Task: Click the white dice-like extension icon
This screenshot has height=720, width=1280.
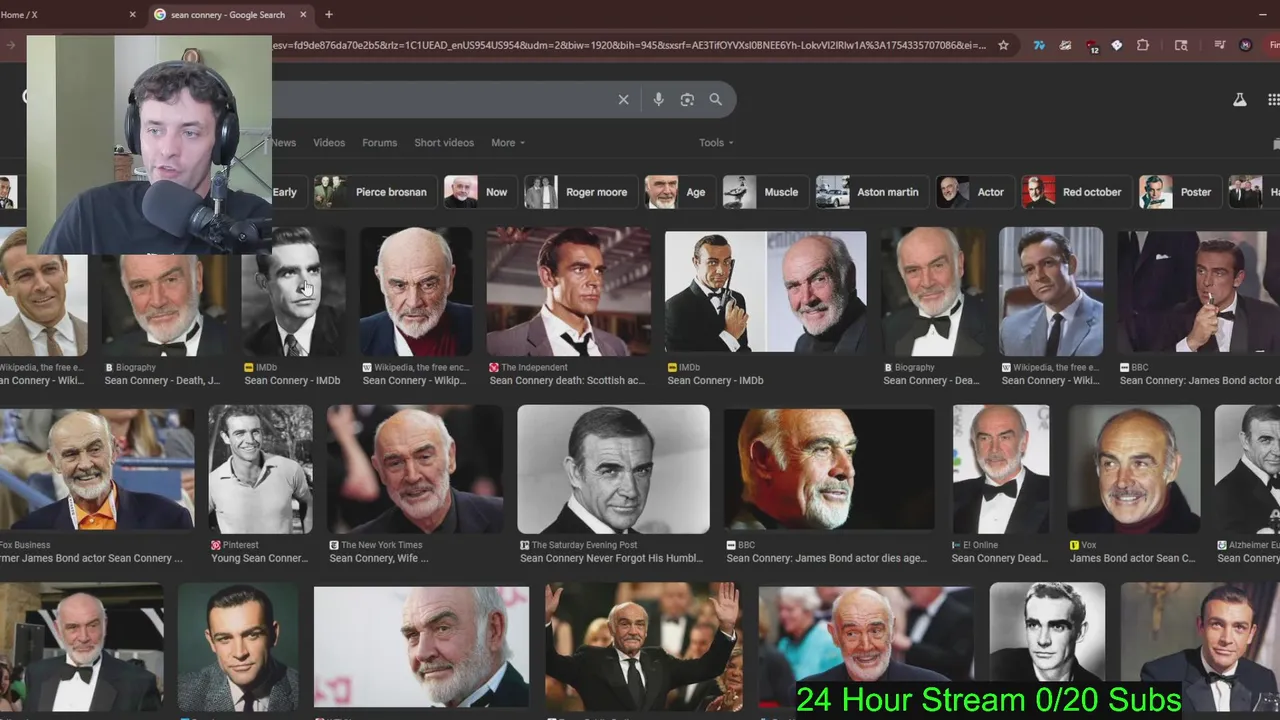Action: tap(1117, 45)
